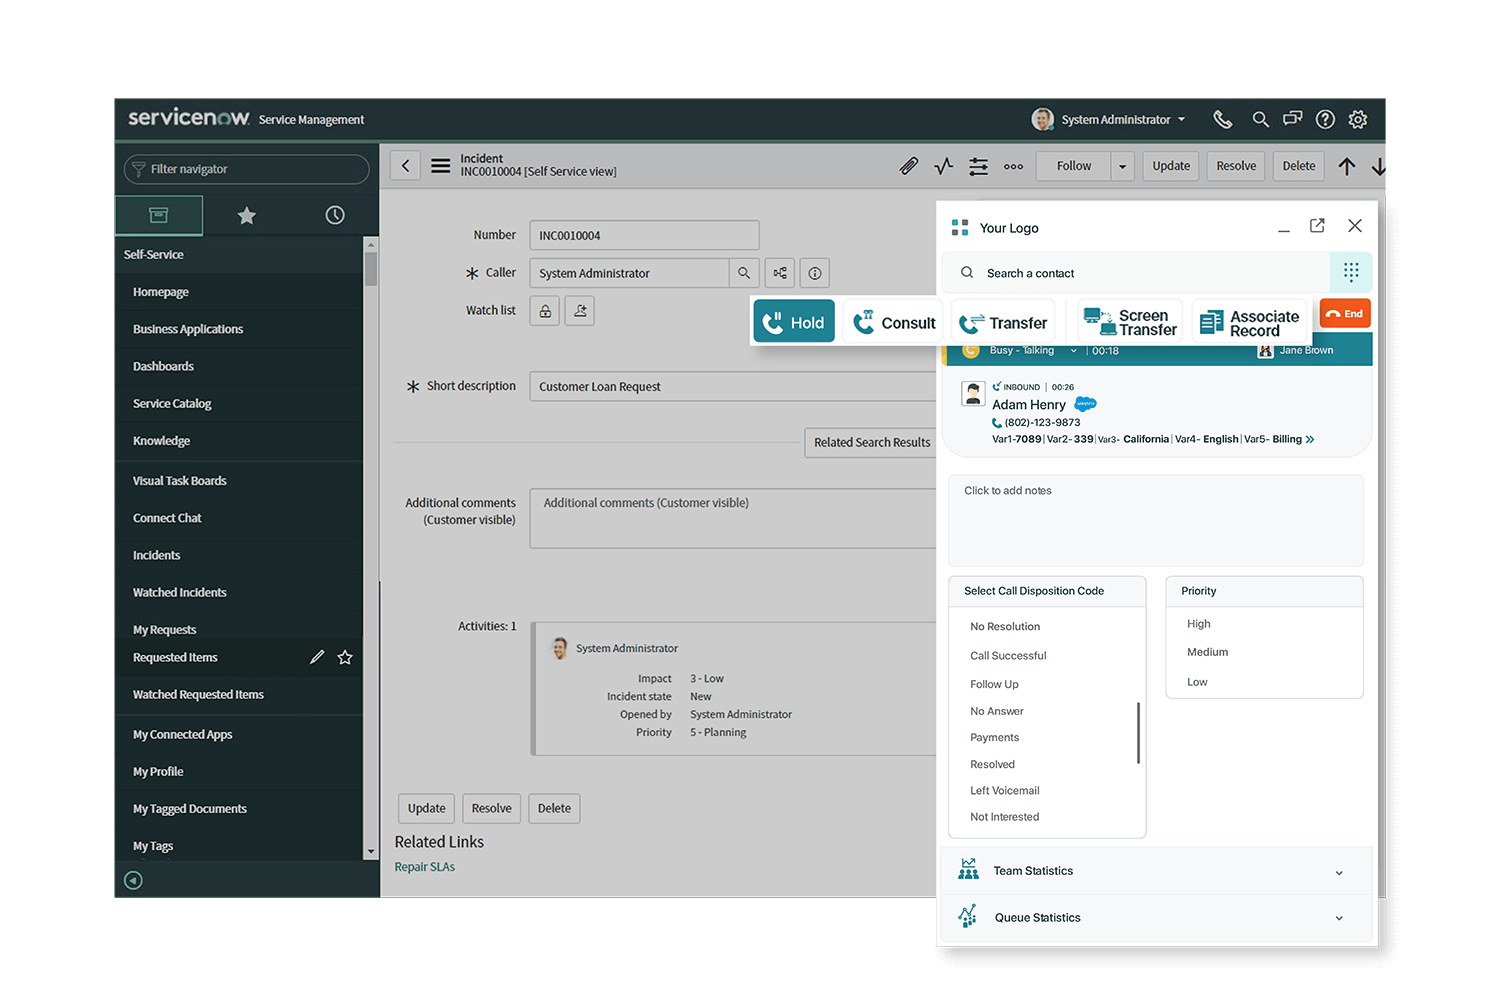The width and height of the screenshot is (1500, 996).
Task: Collapse navigator with bottom circle arrow
Action: click(133, 880)
